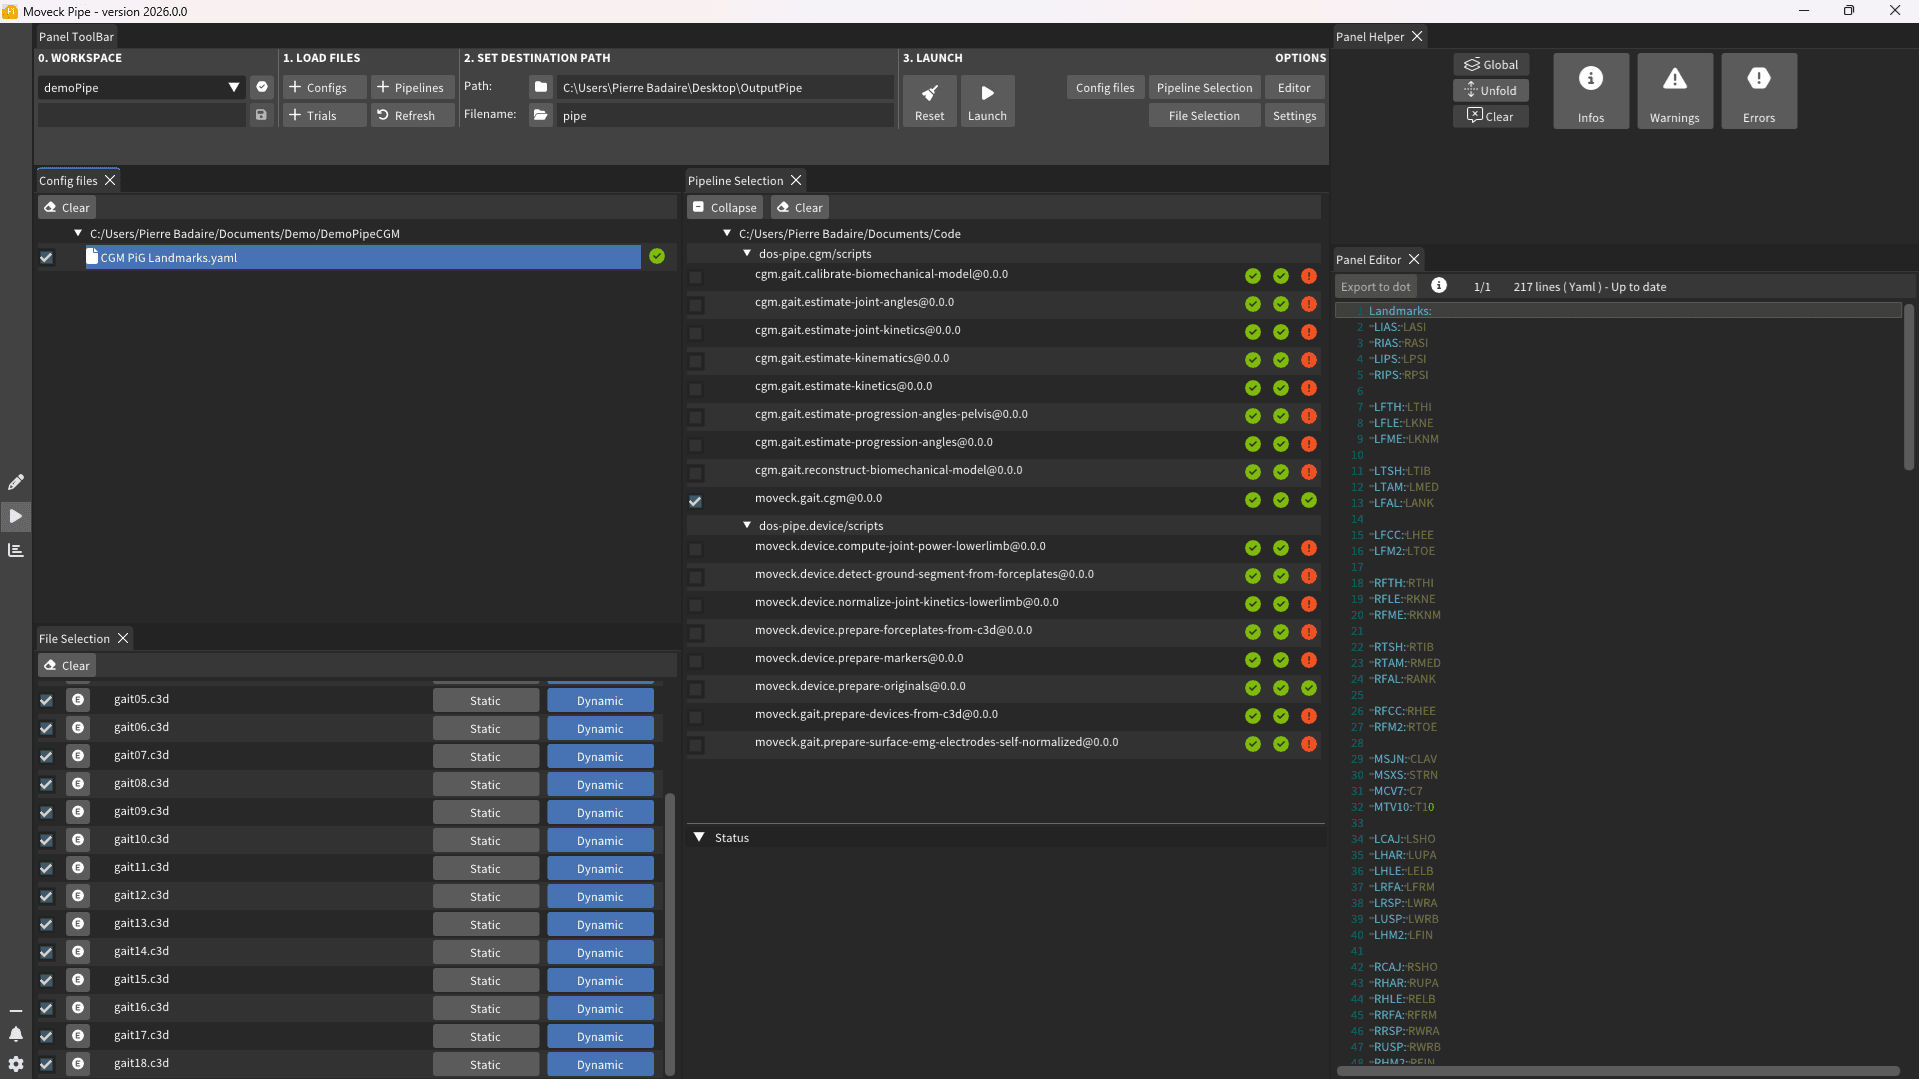Screen dimensions: 1919x1079
Task: Show Warnings in Panel Helper
Action: coord(1675,91)
